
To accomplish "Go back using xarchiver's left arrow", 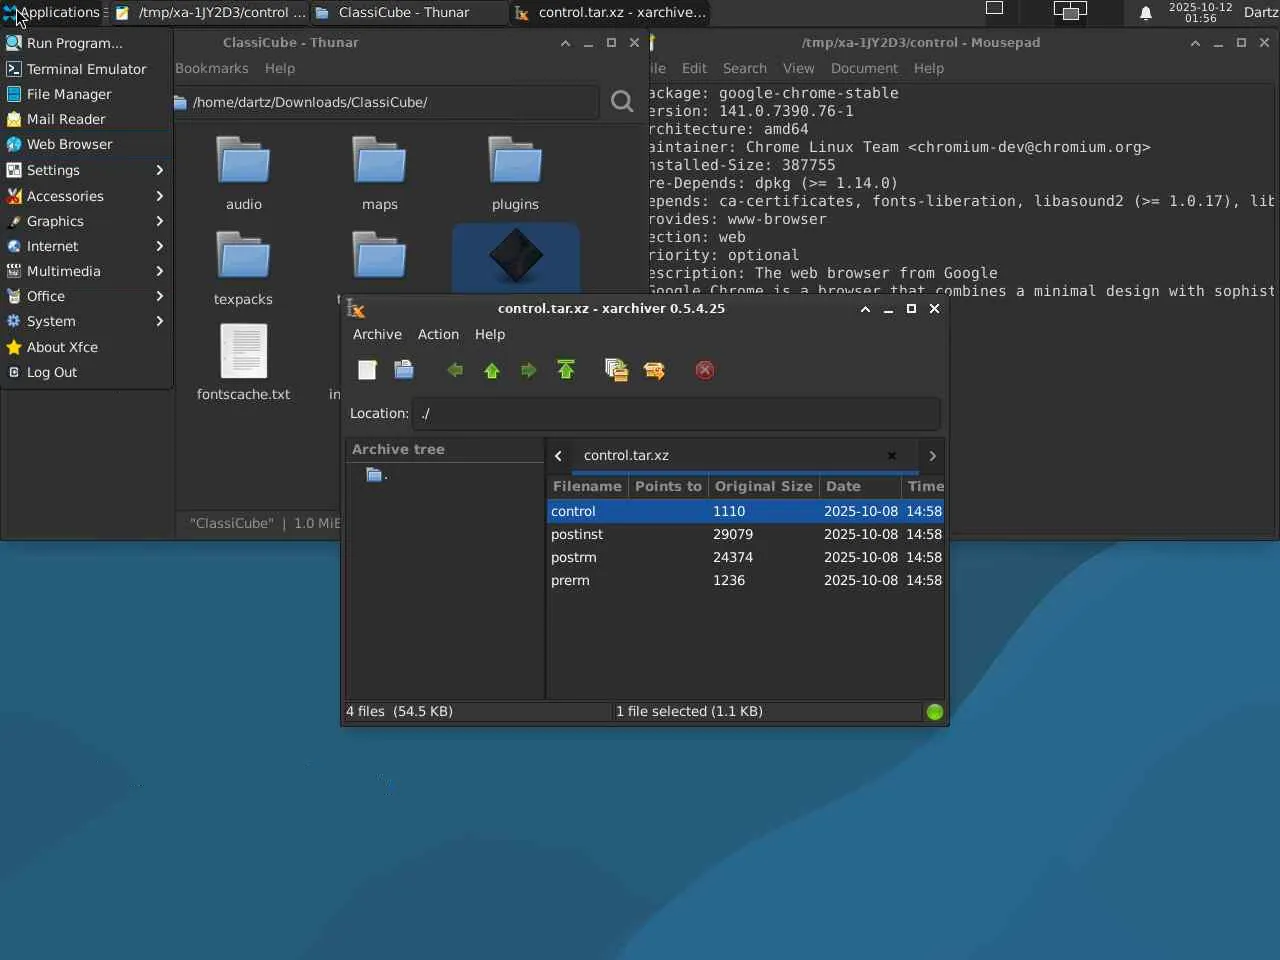I will (x=455, y=370).
